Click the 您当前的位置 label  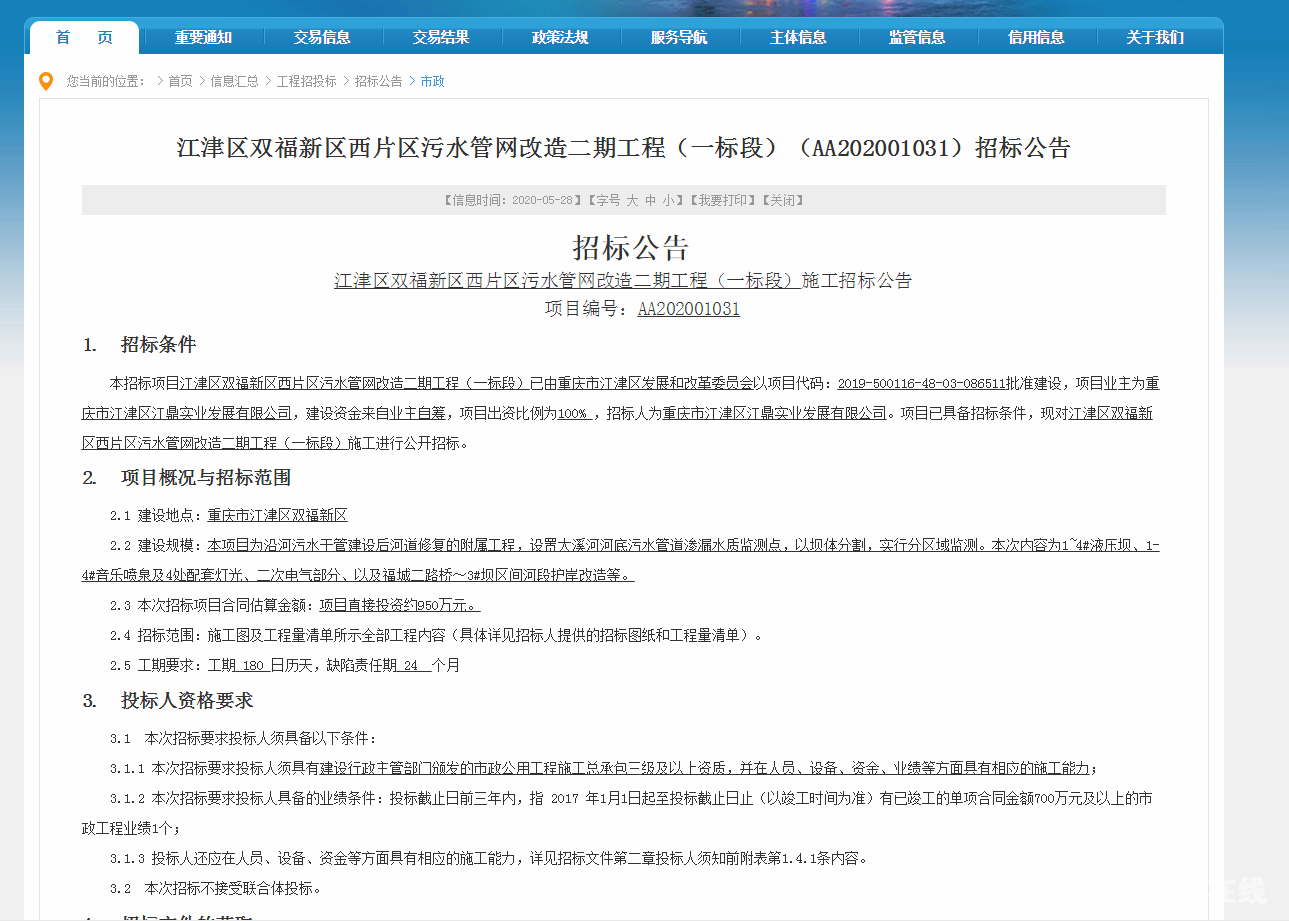106,81
